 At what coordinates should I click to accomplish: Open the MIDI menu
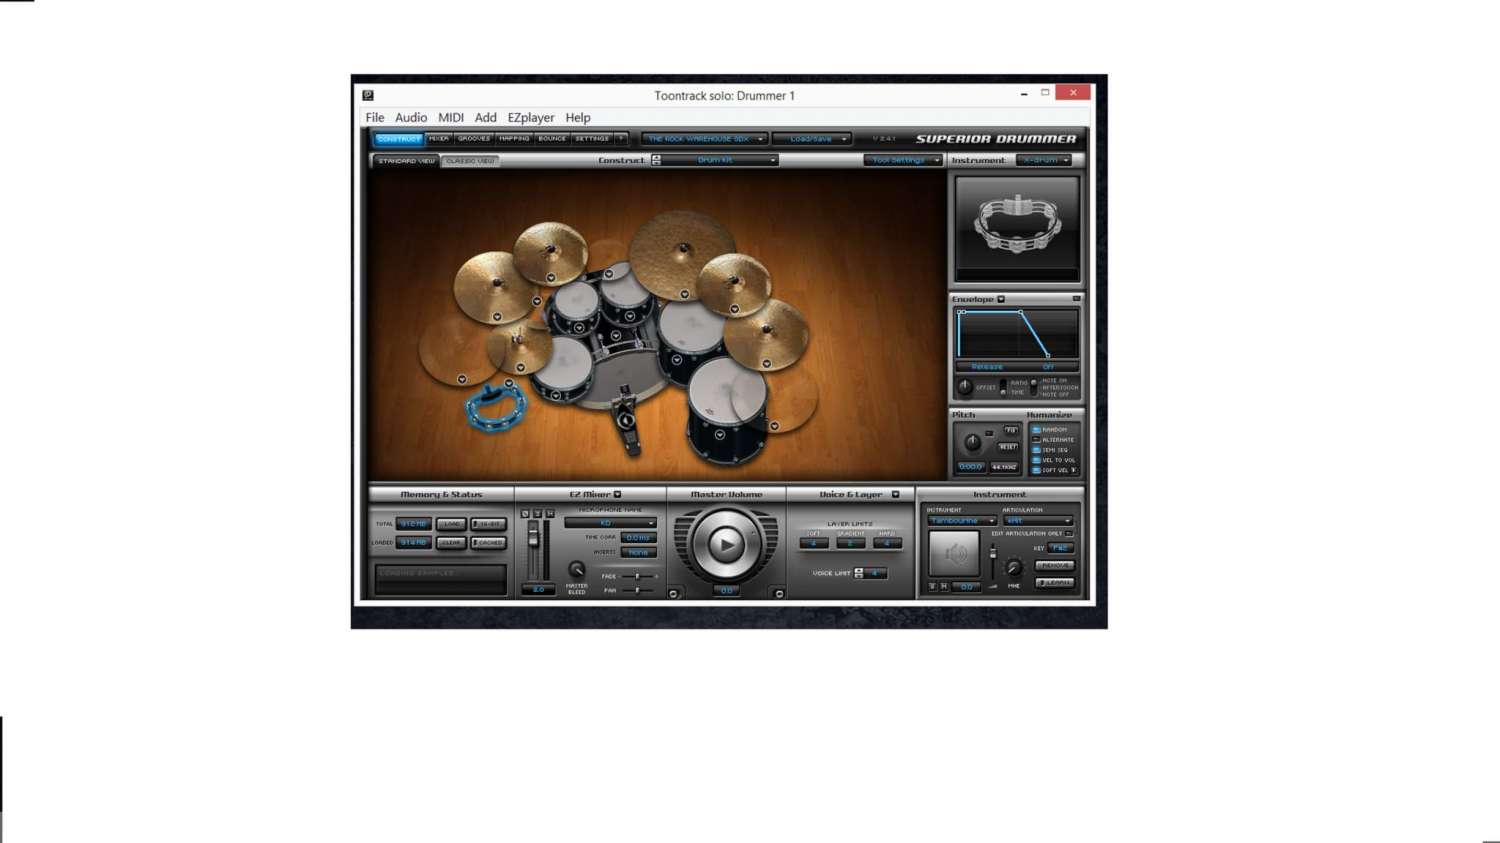pyautogui.click(x=451, y=117)
